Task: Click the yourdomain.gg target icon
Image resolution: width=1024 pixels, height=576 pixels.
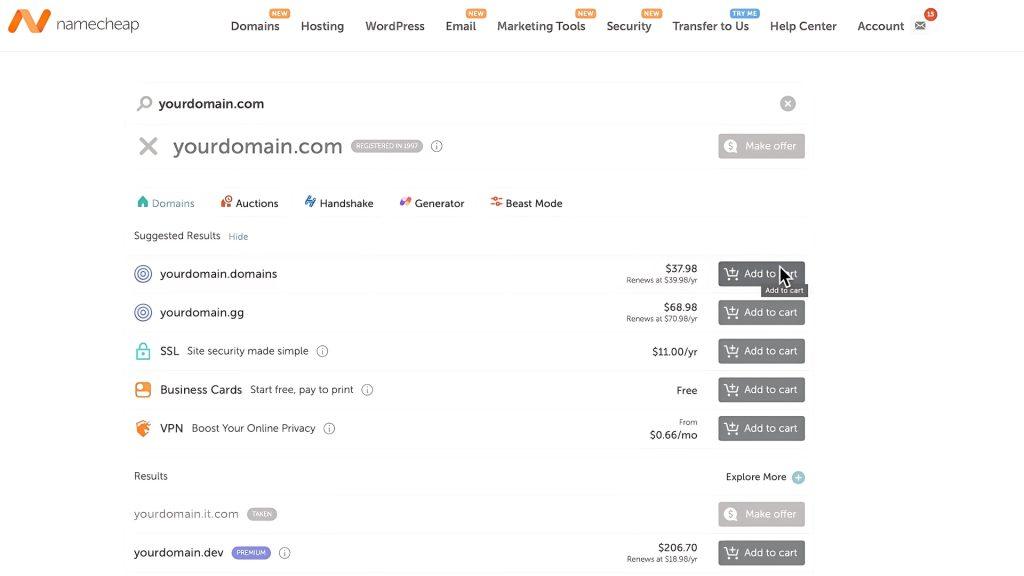Action: click(143, 312)
